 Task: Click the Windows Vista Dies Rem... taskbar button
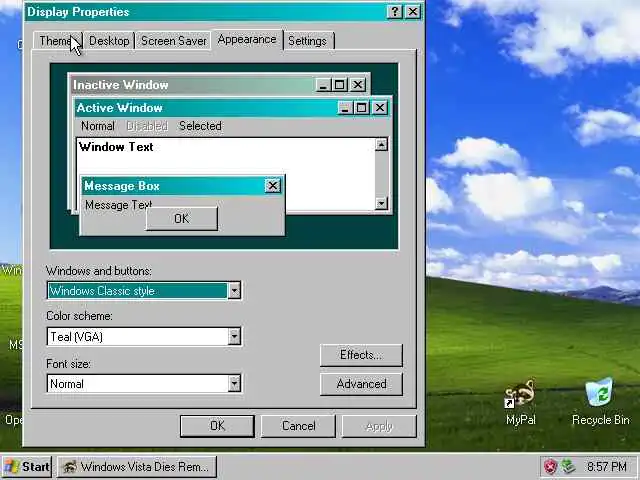point(137,467)
